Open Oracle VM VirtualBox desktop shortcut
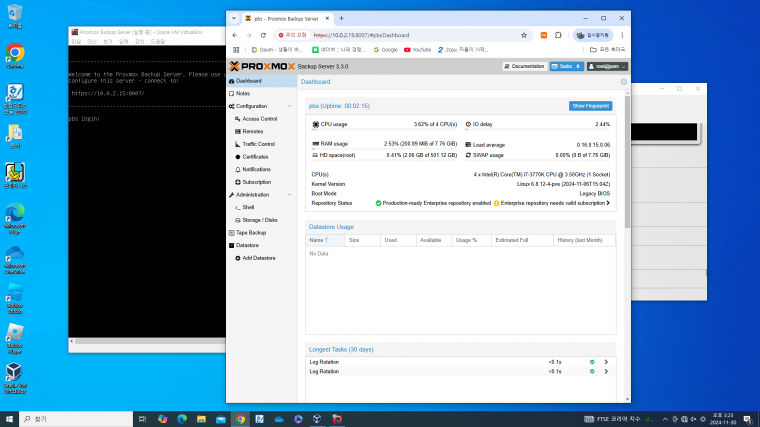760x427 pixels. pyautogui.click(x=15, y=379)
